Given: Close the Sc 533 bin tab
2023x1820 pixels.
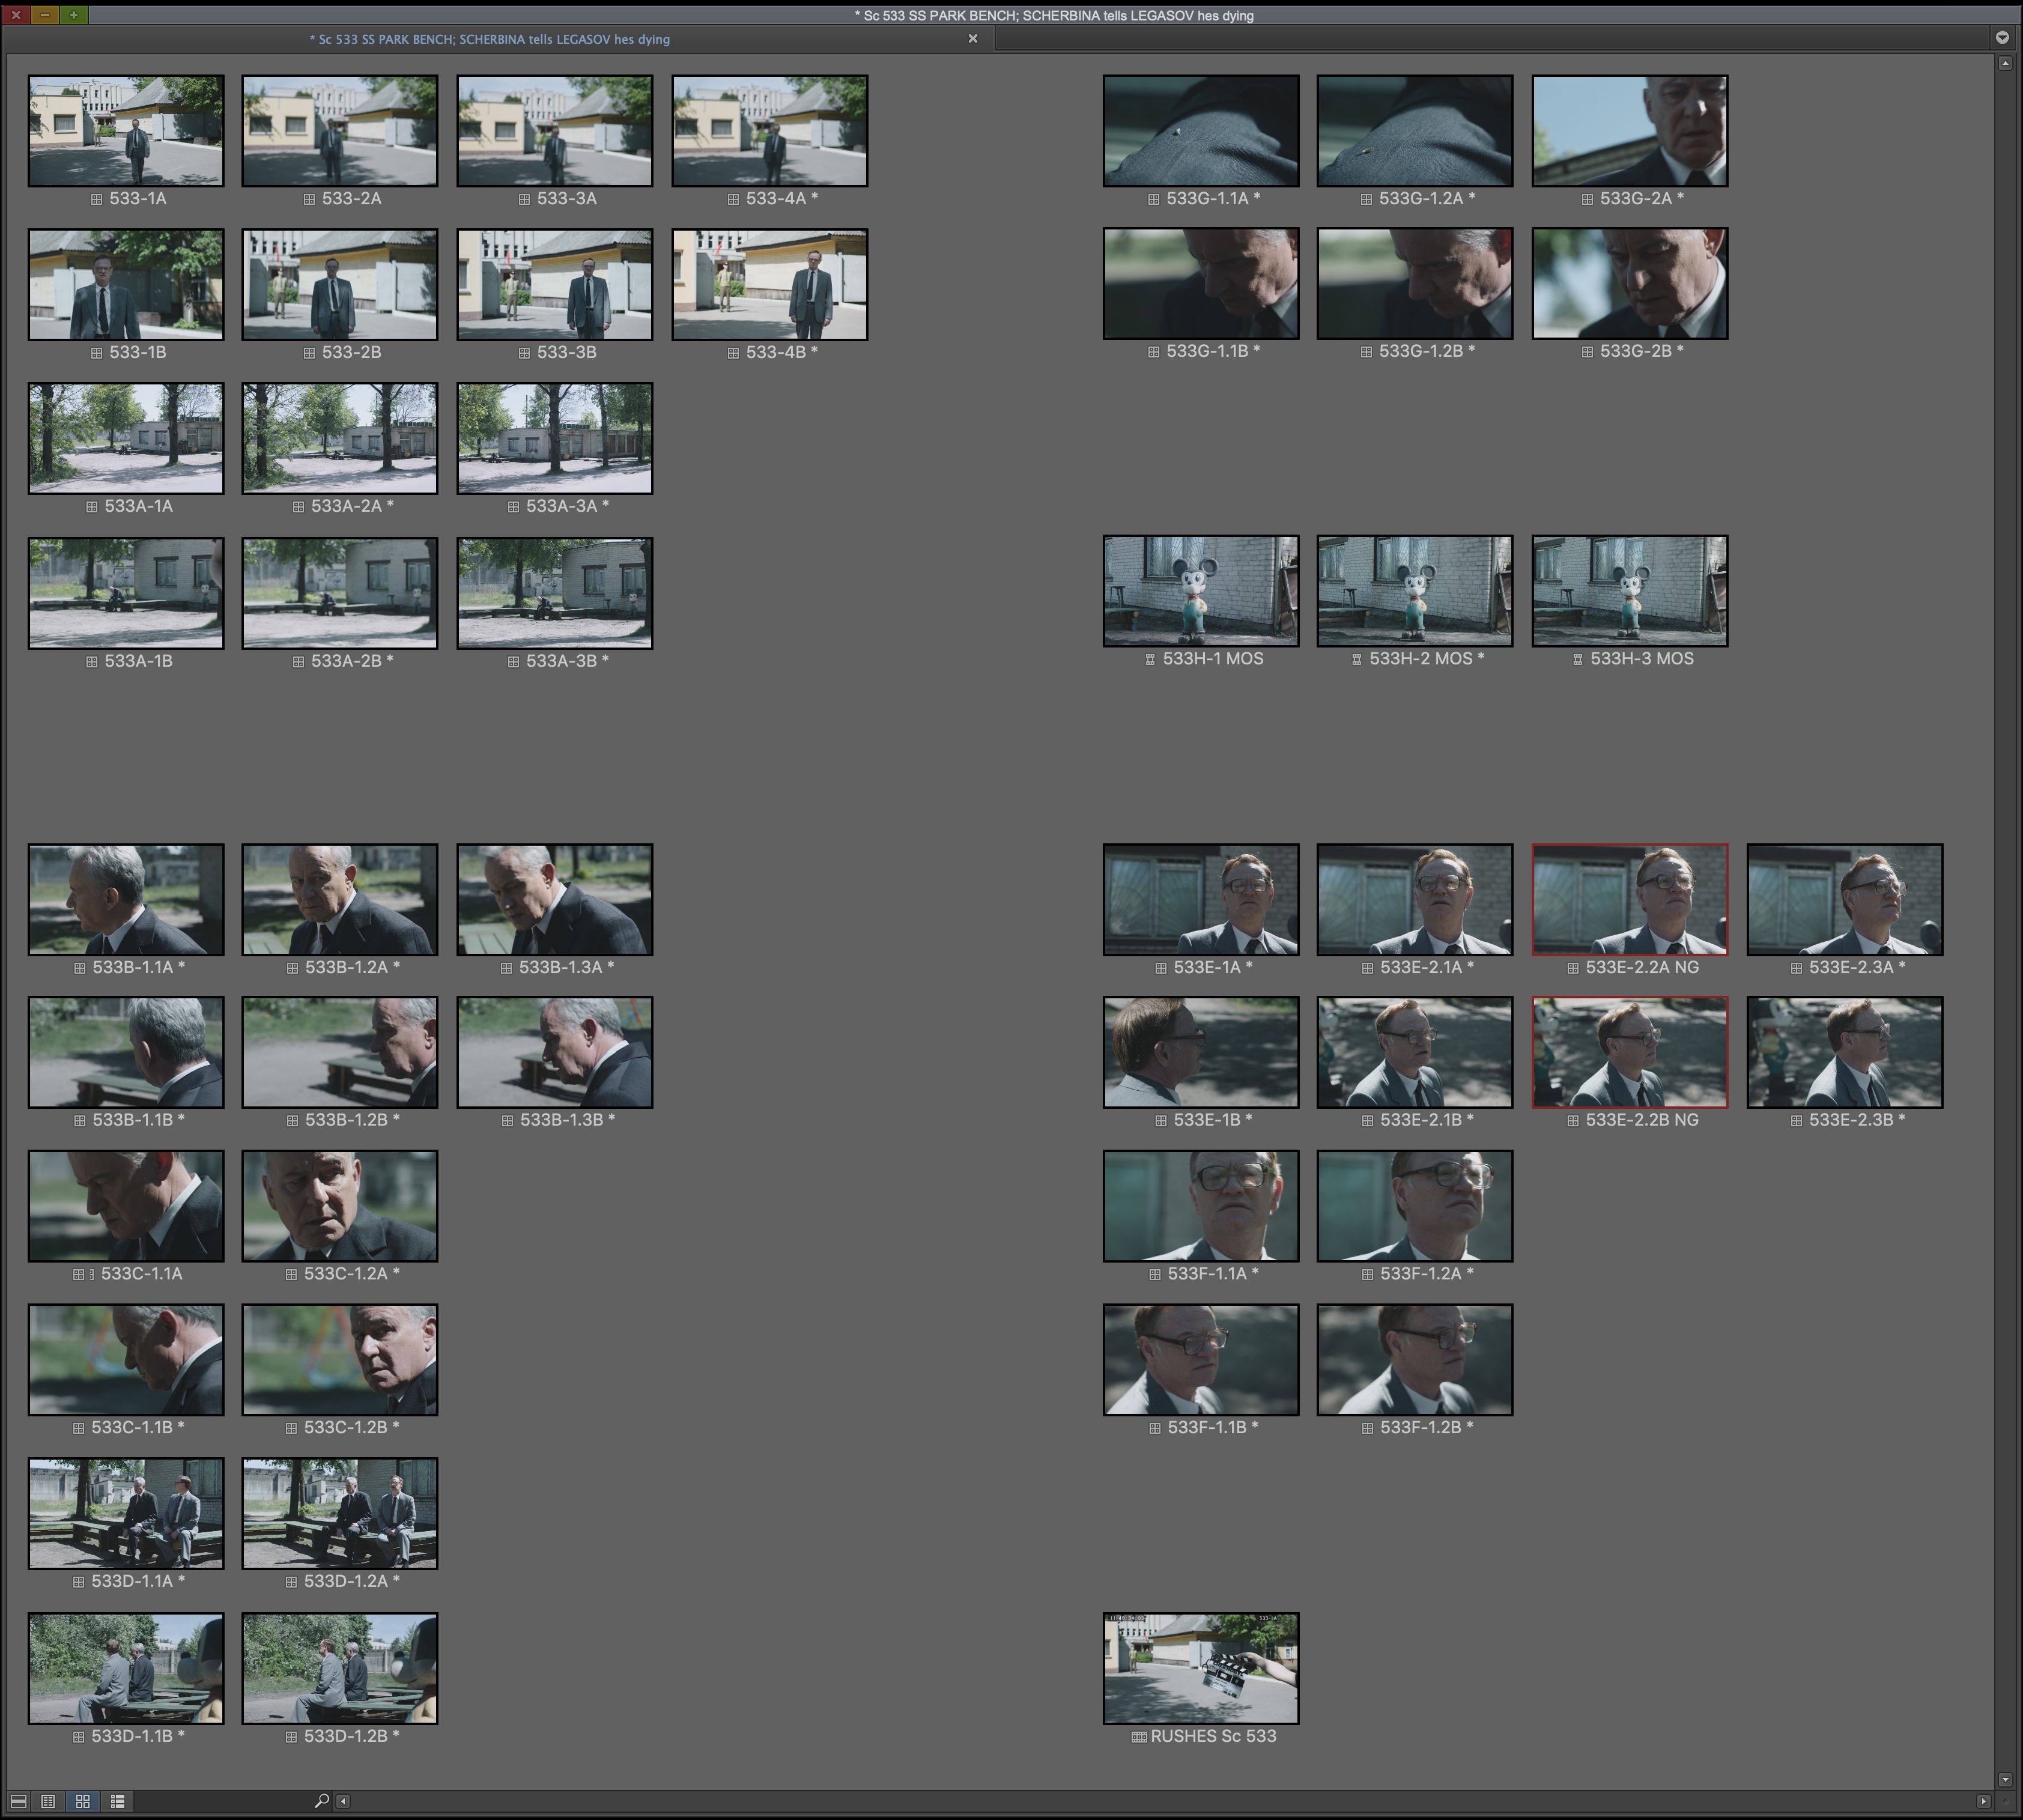Looking at the screenshot, I should coord(973,39).
